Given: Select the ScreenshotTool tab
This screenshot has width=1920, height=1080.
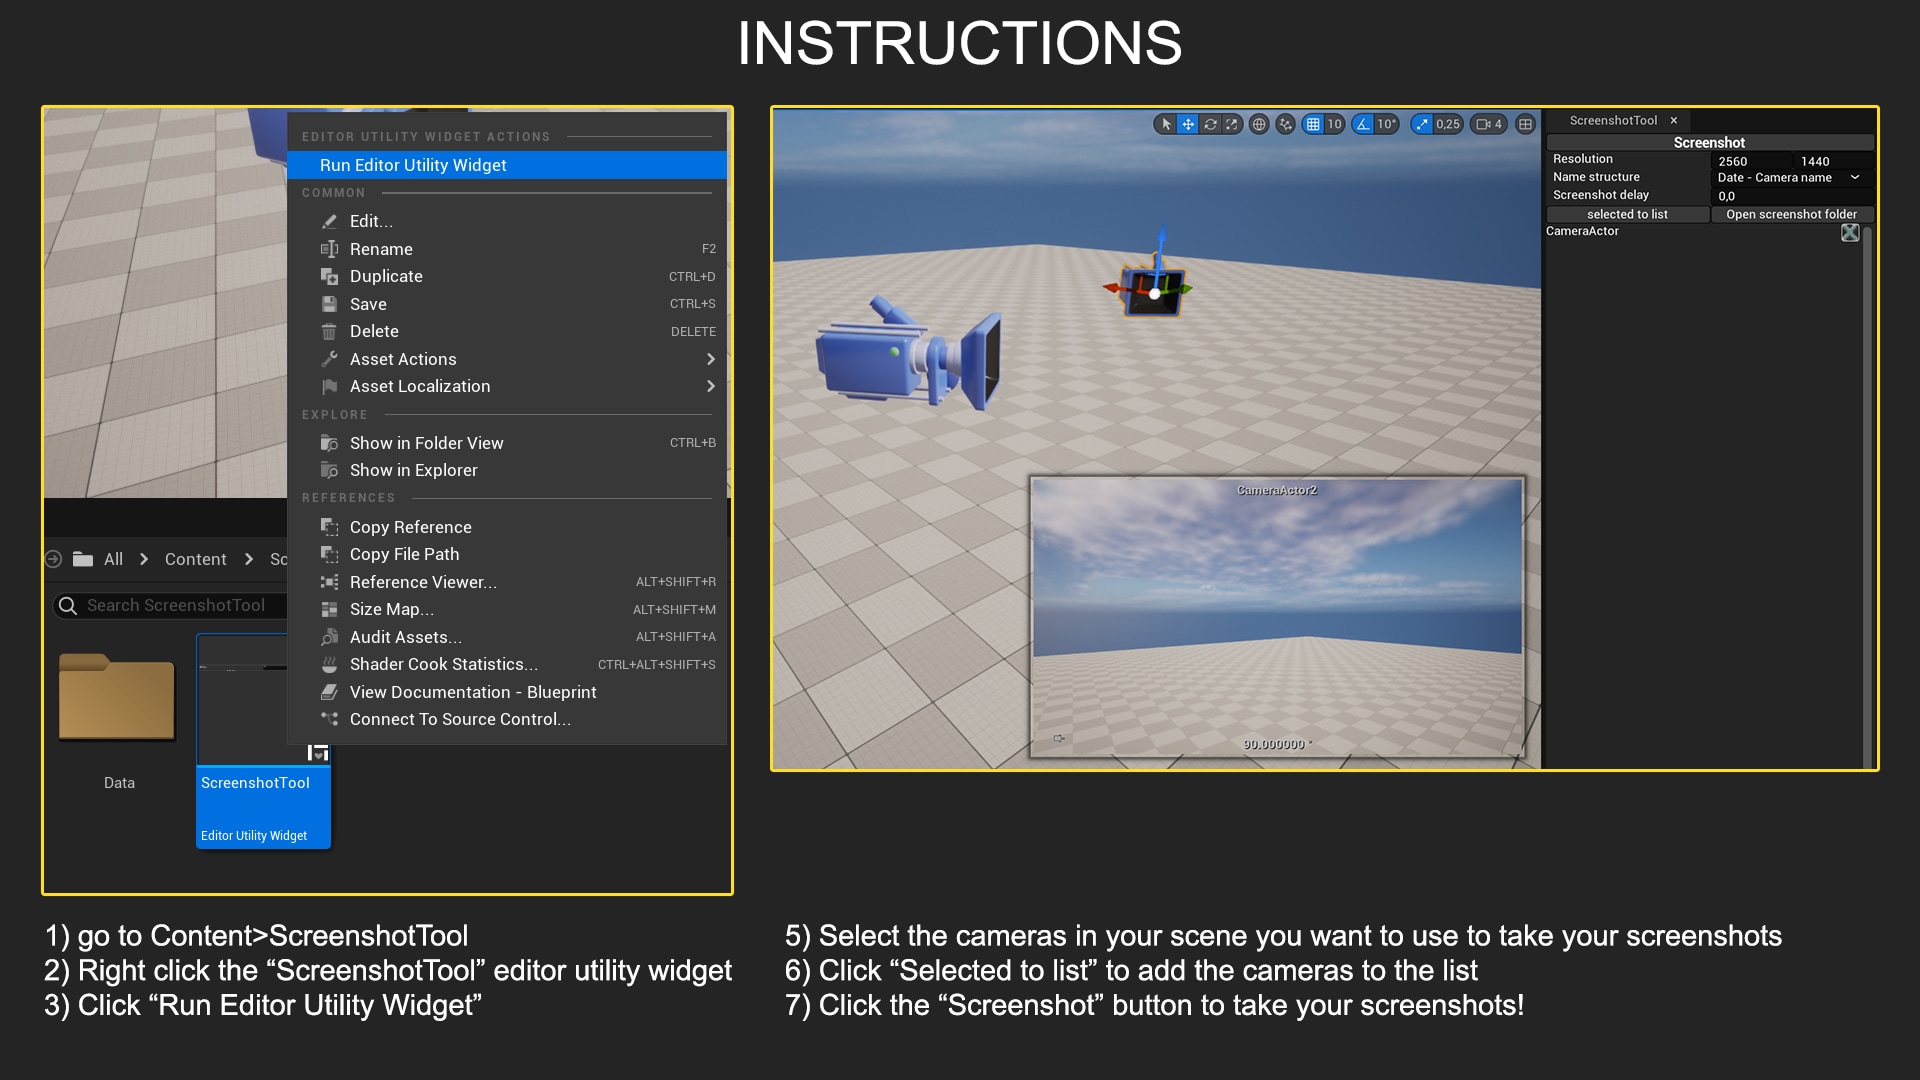Looking at the screenshot, I should coord(1615,120).
